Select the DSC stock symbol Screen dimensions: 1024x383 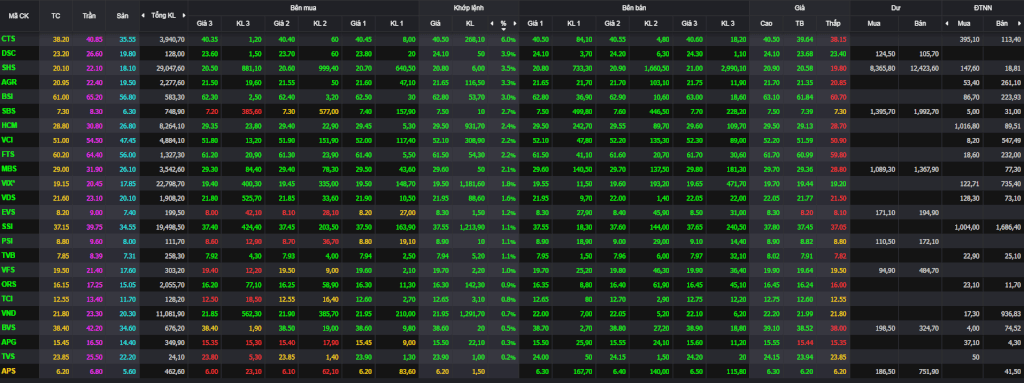(8, 53)
